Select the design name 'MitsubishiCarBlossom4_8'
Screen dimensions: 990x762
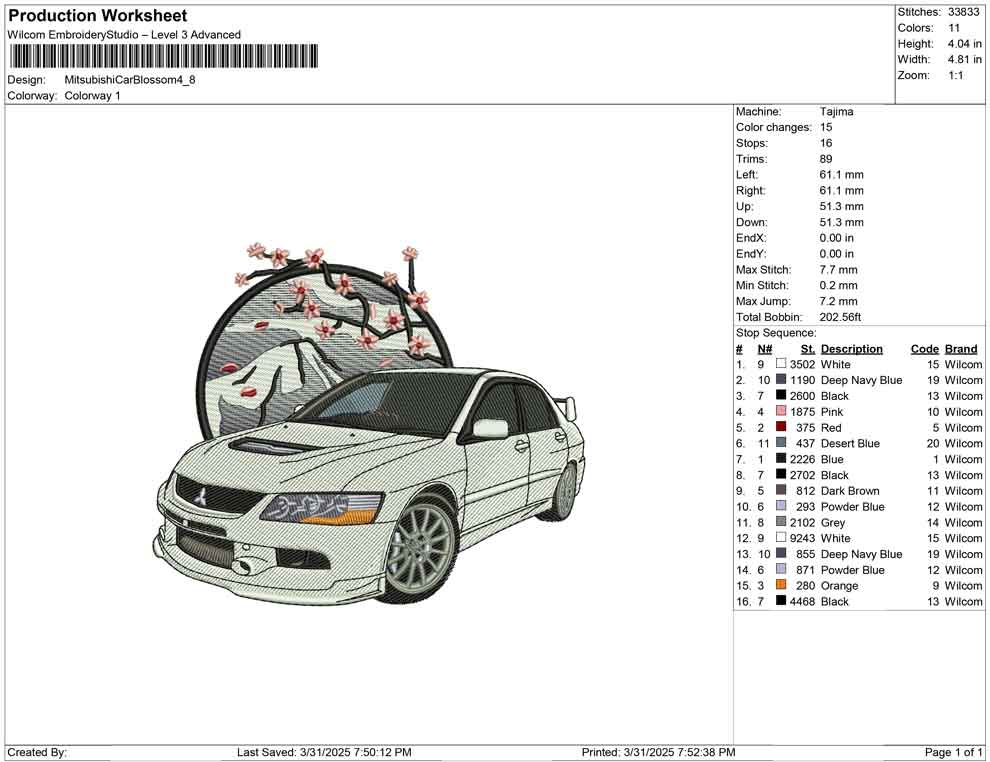tap(130, 80)
